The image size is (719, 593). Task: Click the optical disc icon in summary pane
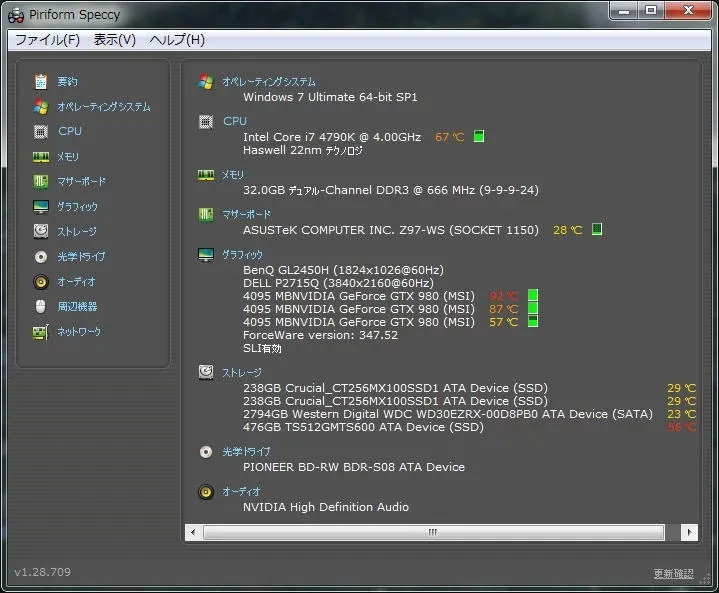click(x=206, y=452)
